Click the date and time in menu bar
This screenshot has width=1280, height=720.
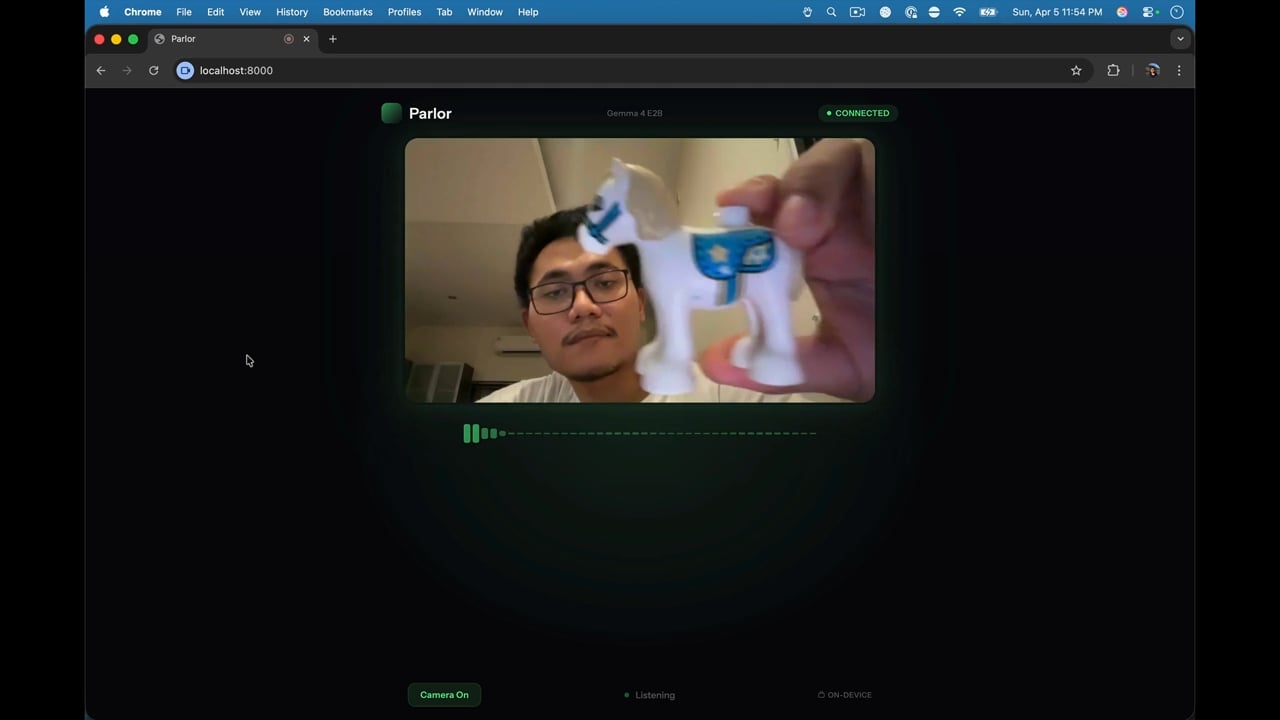coord(1057,12)
